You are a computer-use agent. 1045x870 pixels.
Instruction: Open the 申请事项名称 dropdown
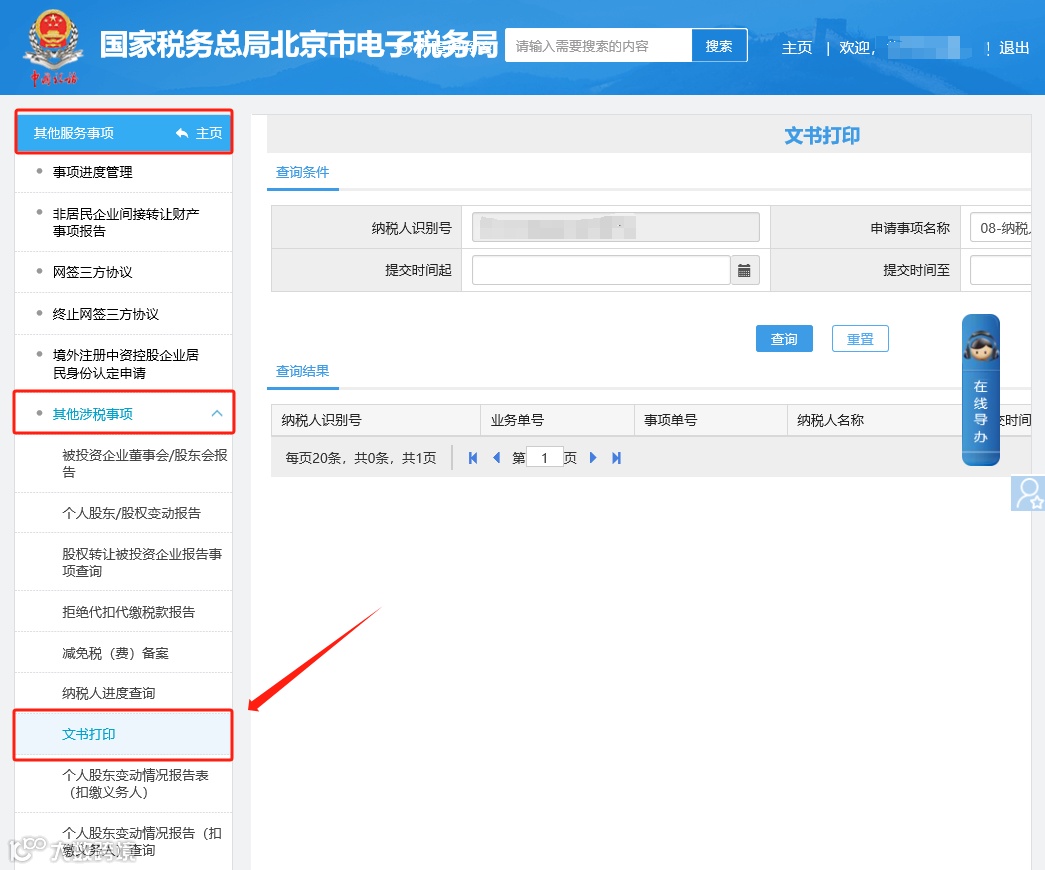click(1000, 228)
